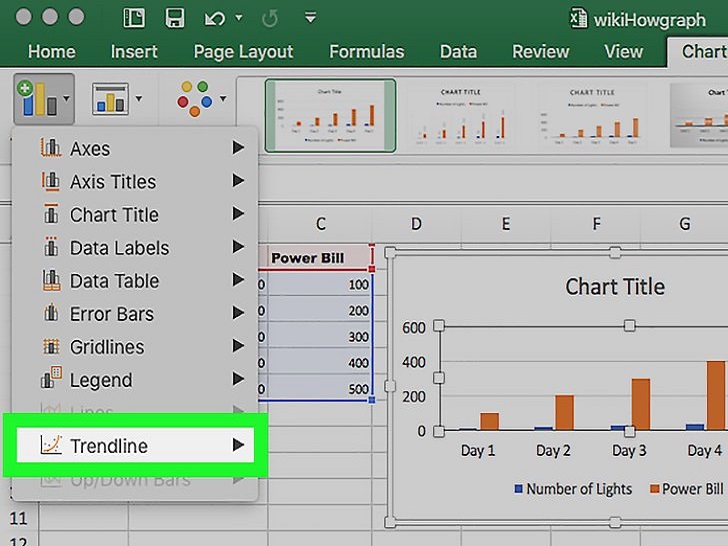
Task: Click the Save floppy disk icon
Action: pyautogui.click(x=175, y=19)
